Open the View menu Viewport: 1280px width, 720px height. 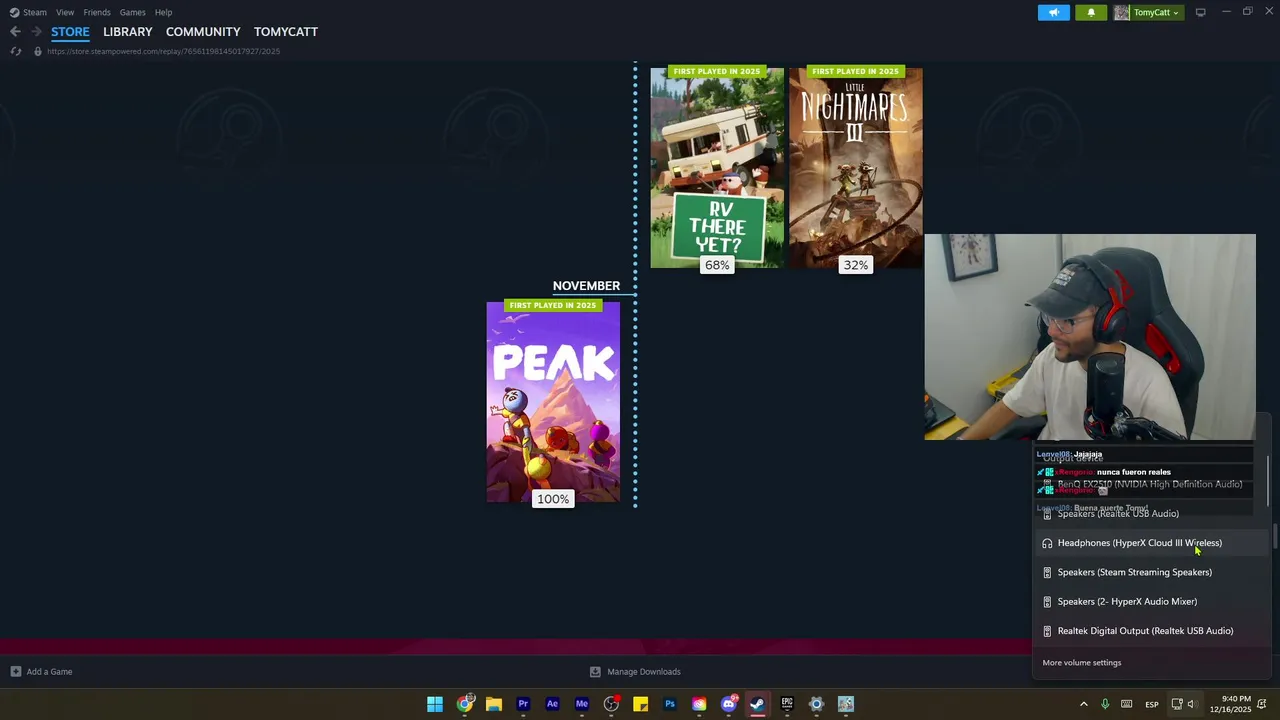pyautogui.click(x=65, y=12)
